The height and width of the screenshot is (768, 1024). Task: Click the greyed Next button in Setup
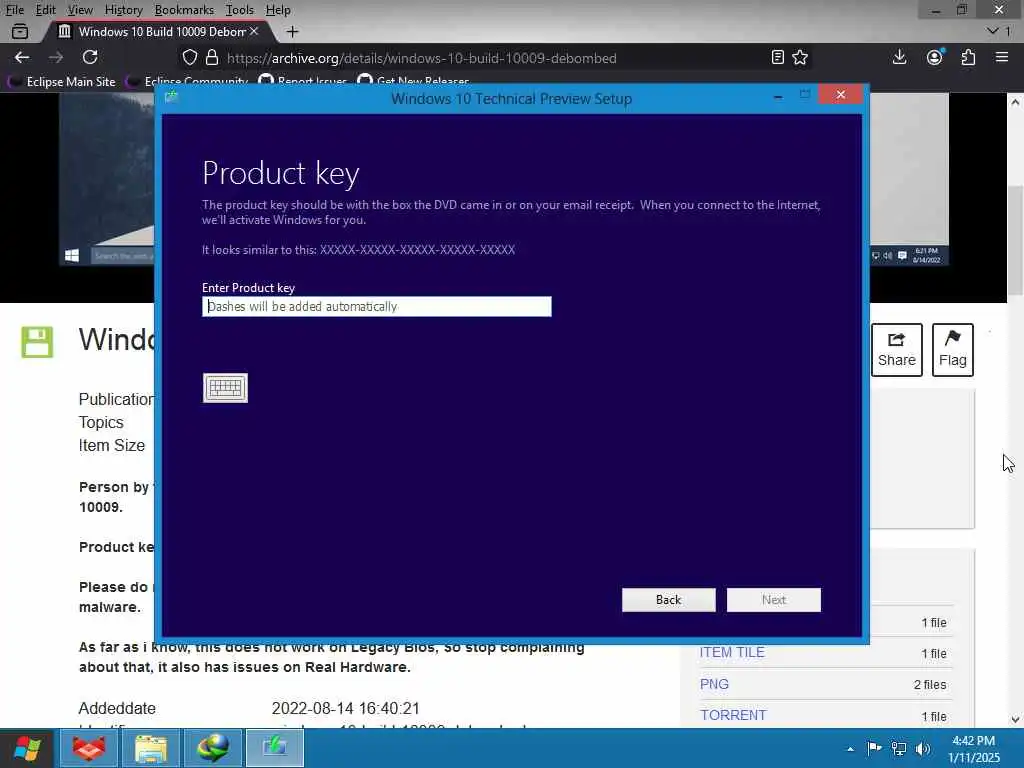773,600
